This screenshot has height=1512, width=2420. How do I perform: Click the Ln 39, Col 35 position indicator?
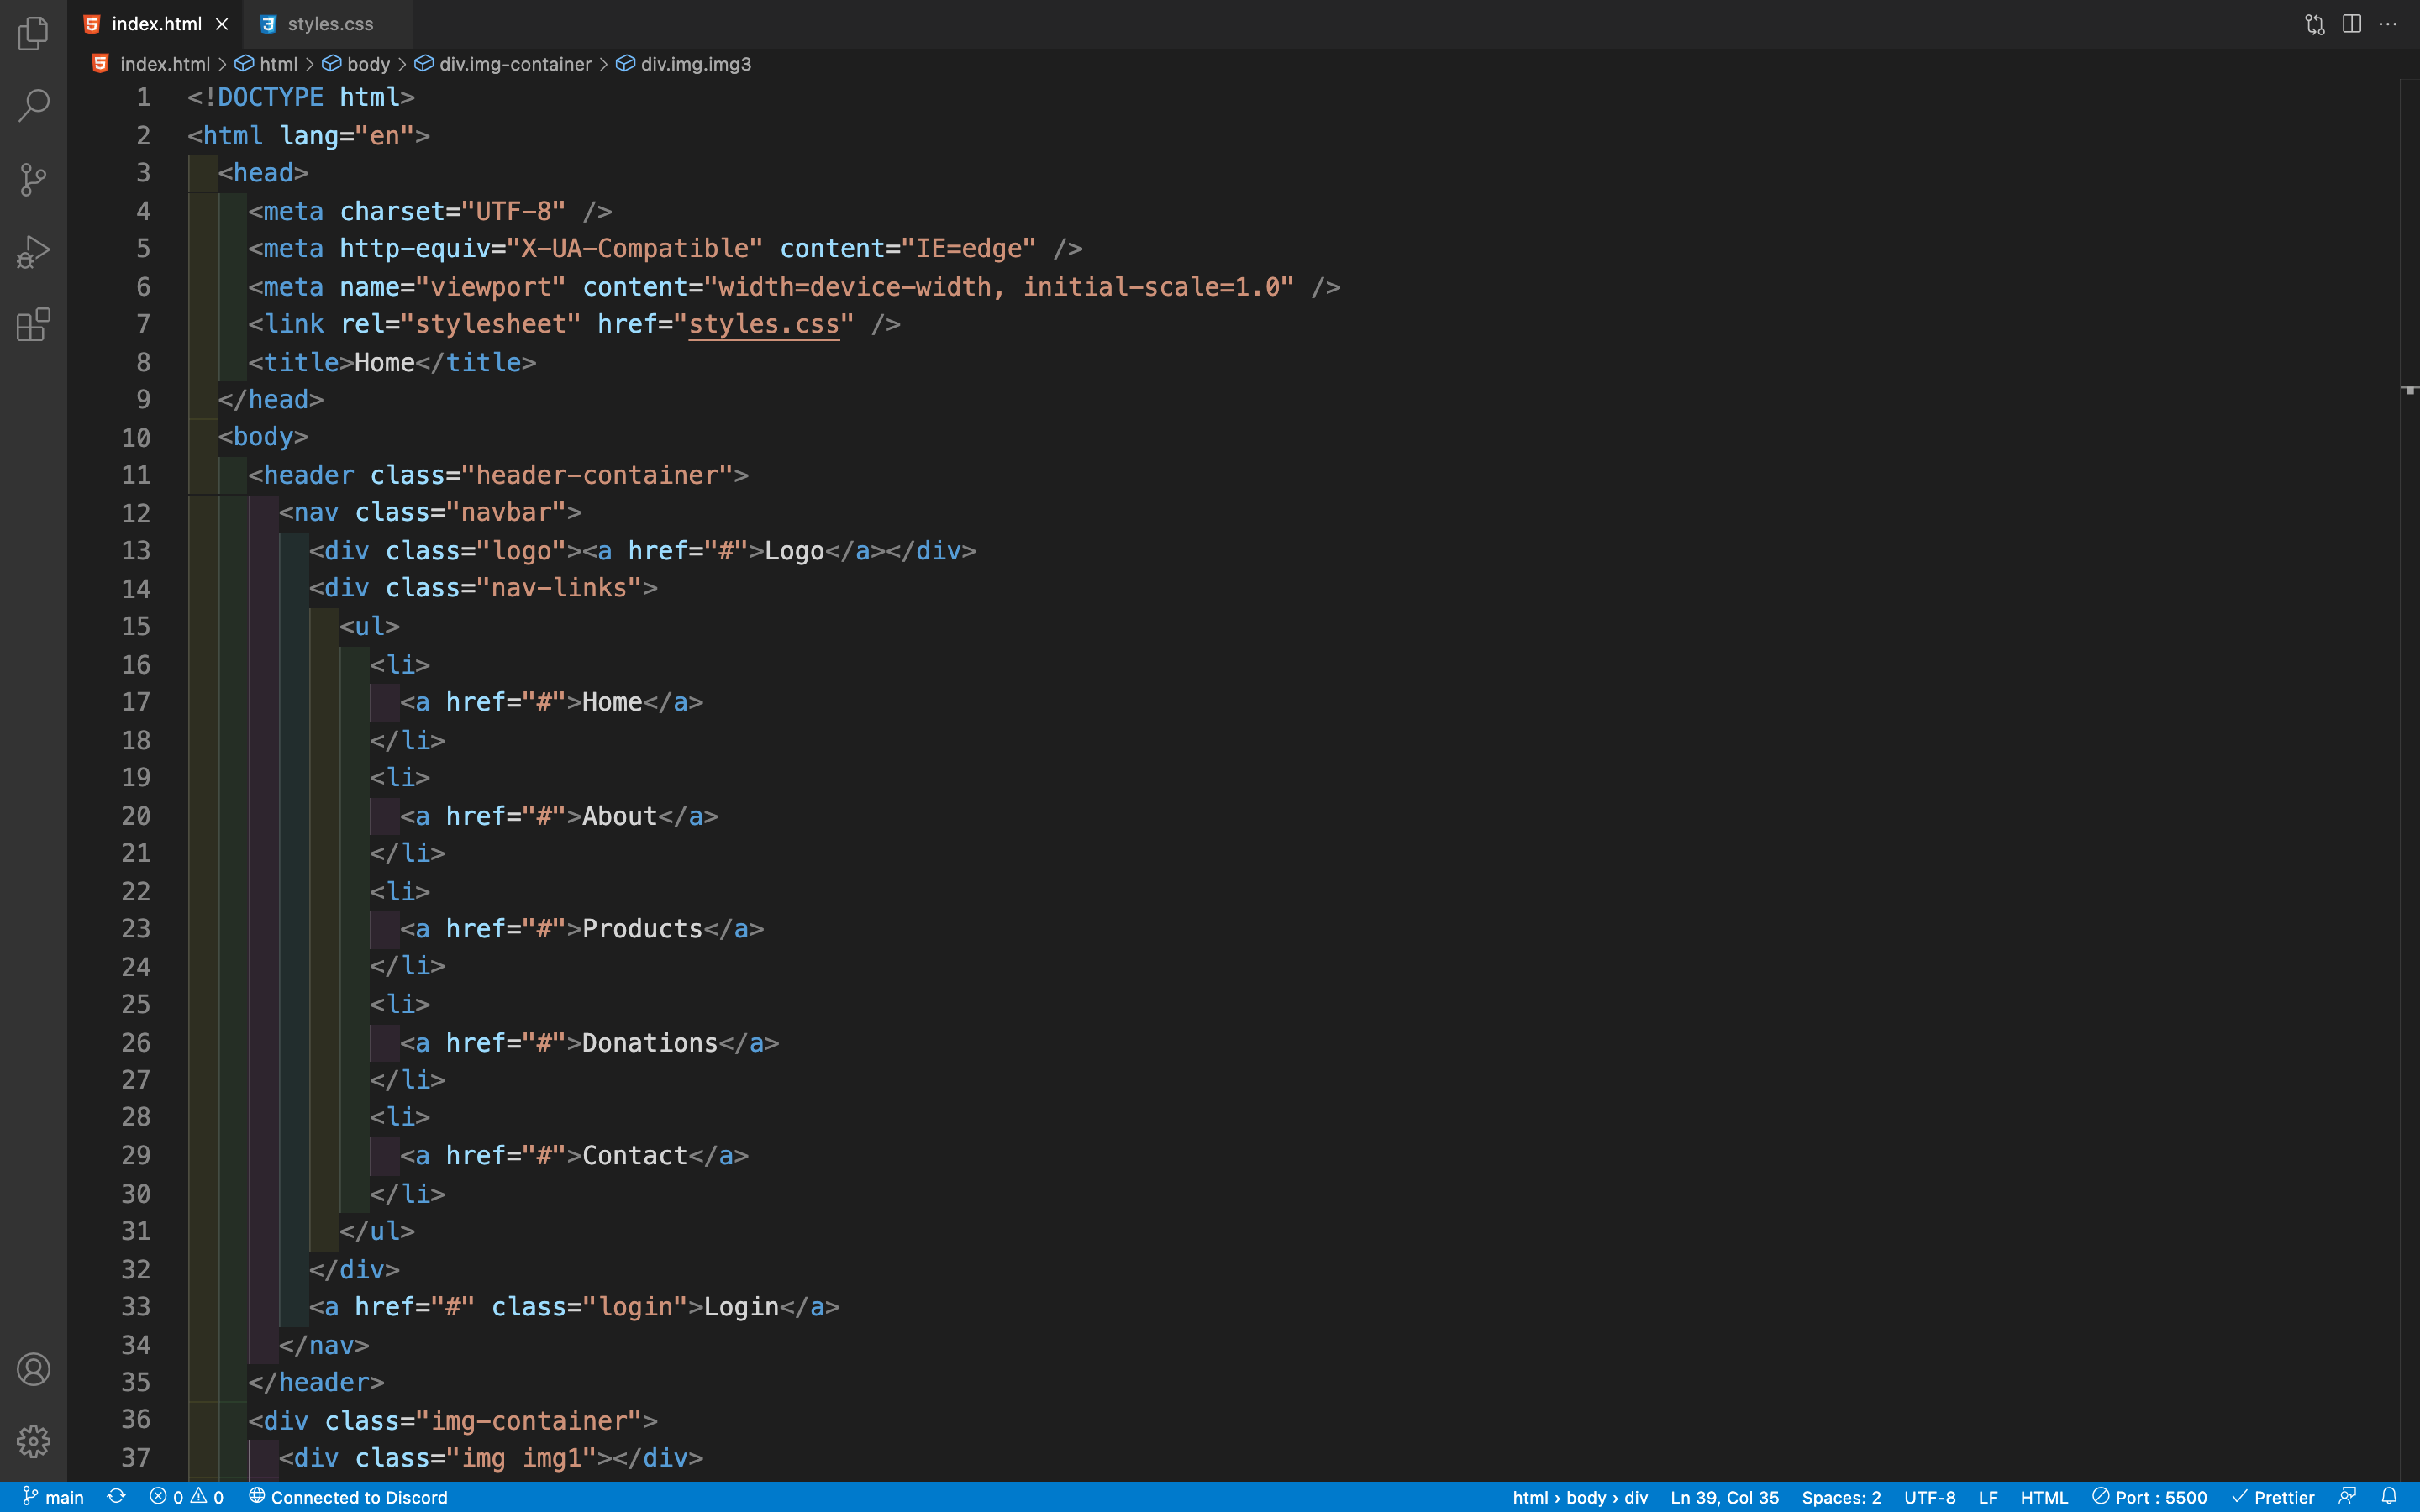pyautogui.click(x=1725, y=1497)
